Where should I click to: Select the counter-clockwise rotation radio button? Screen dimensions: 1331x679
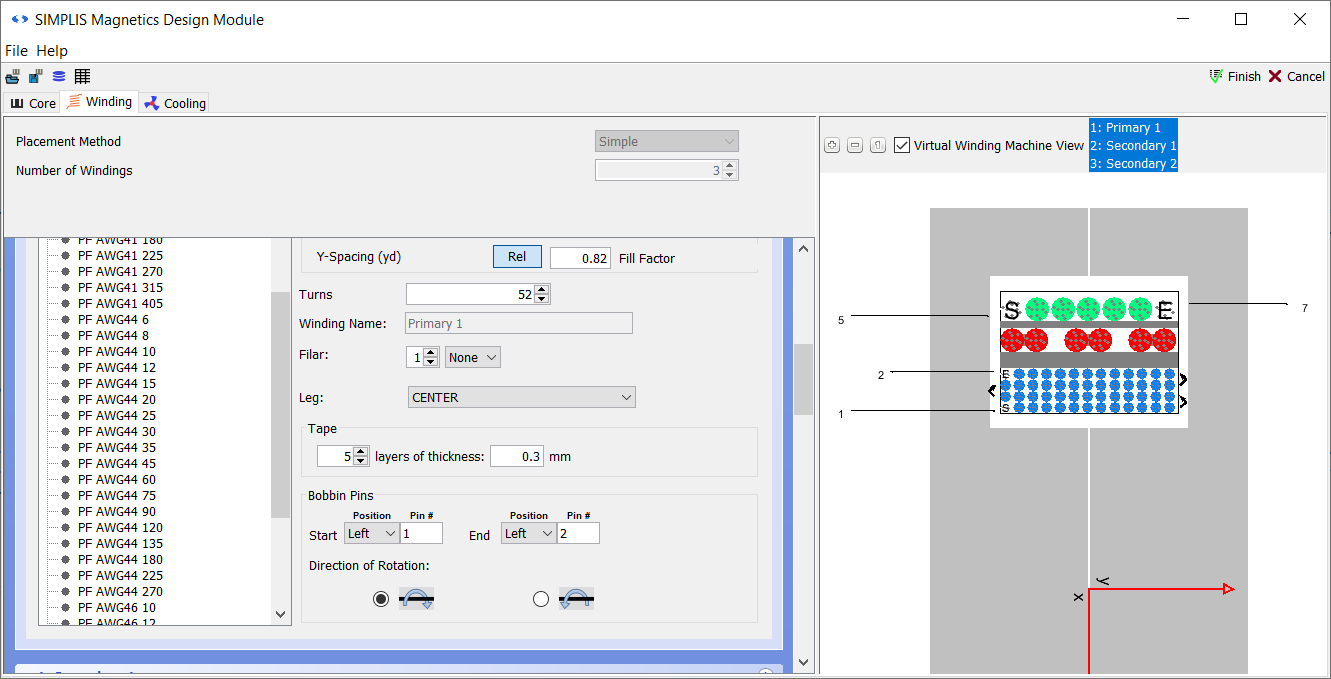point(541,599)
